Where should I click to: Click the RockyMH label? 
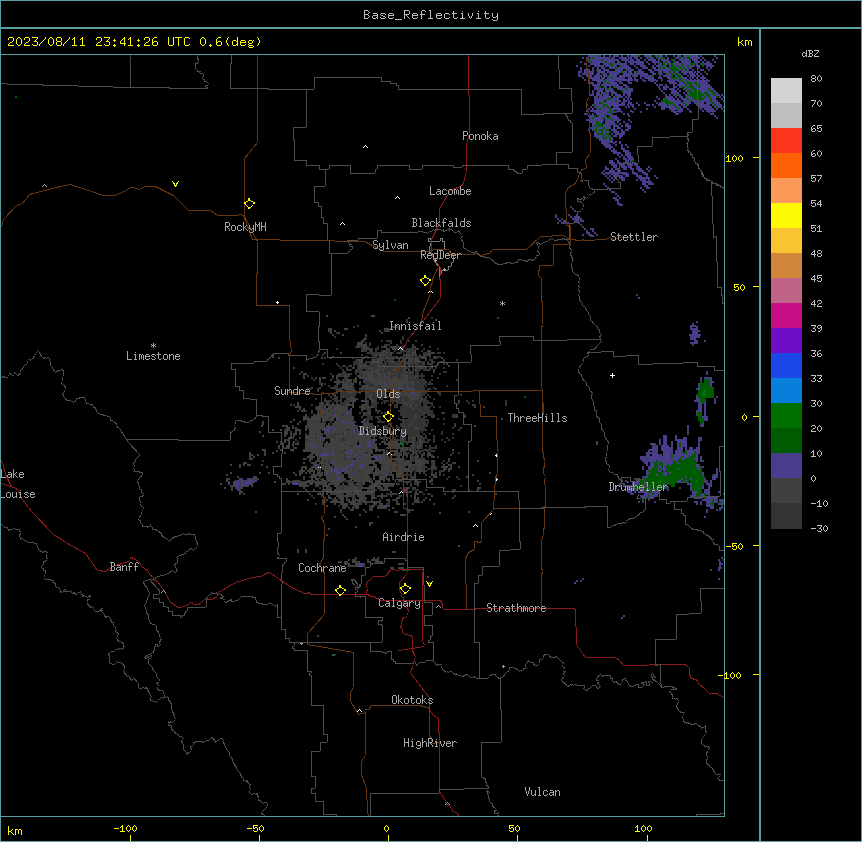[245, 227]
